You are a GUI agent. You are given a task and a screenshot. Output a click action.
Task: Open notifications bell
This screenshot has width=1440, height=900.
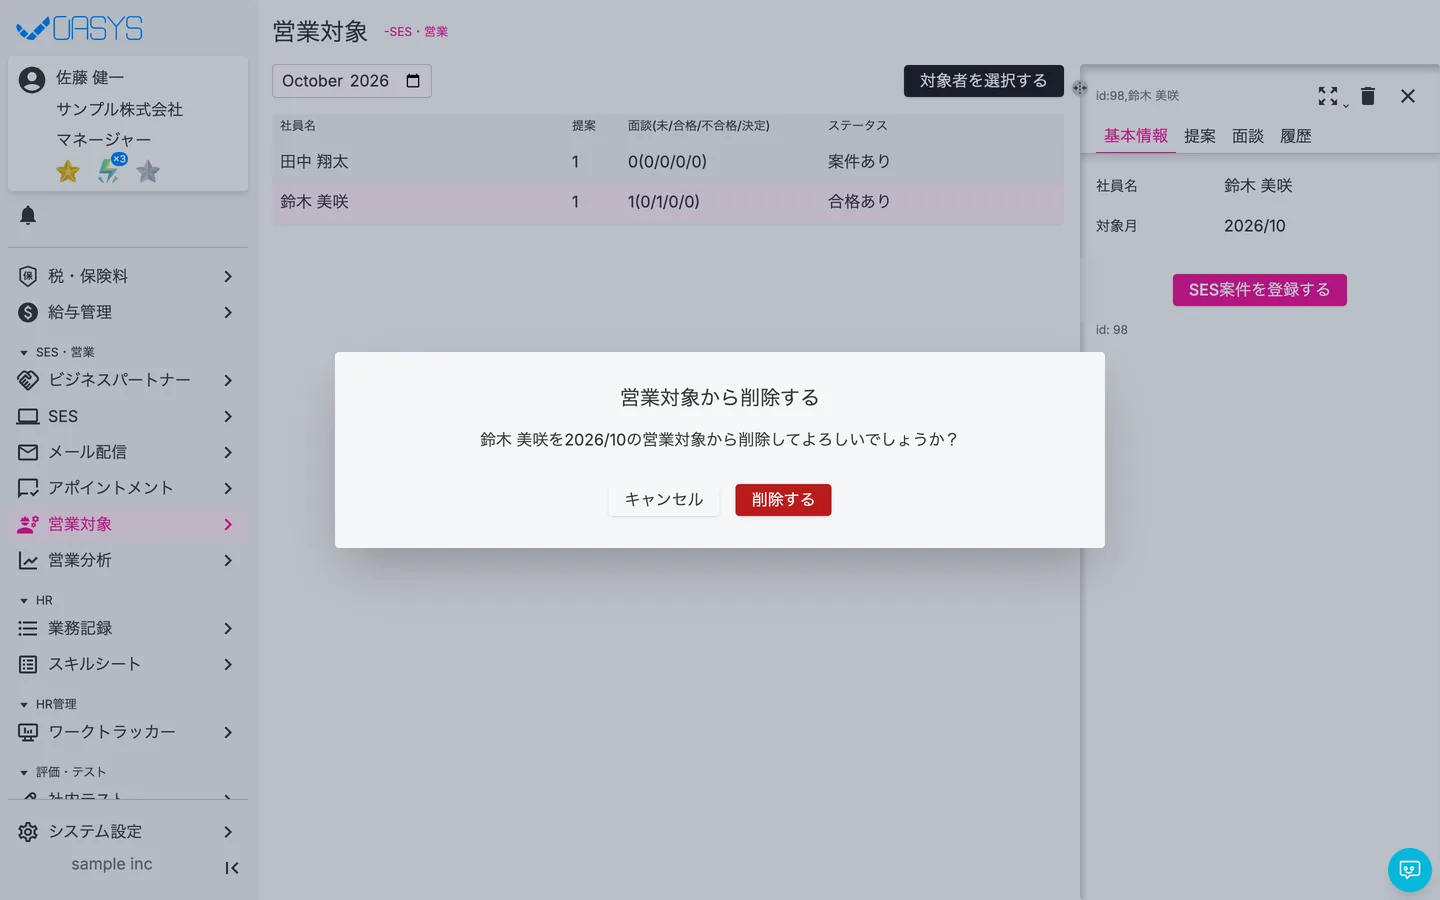(28, 215)
